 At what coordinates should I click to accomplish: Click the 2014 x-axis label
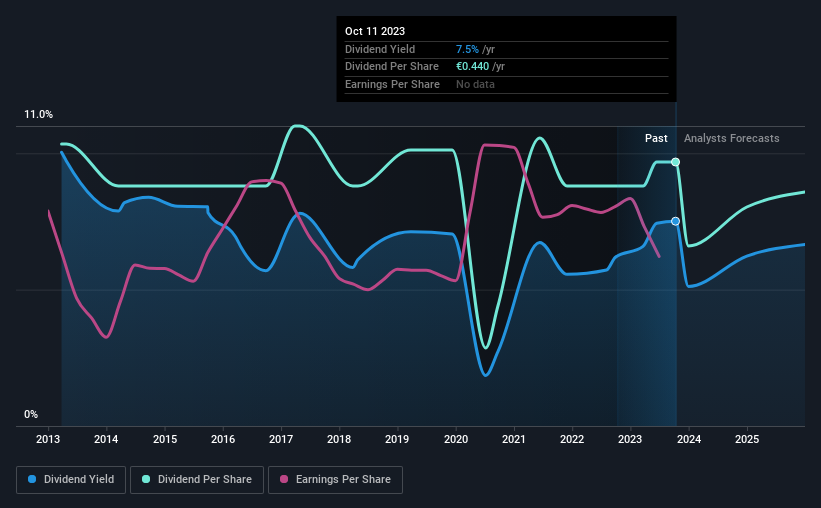tap(106, 439)
